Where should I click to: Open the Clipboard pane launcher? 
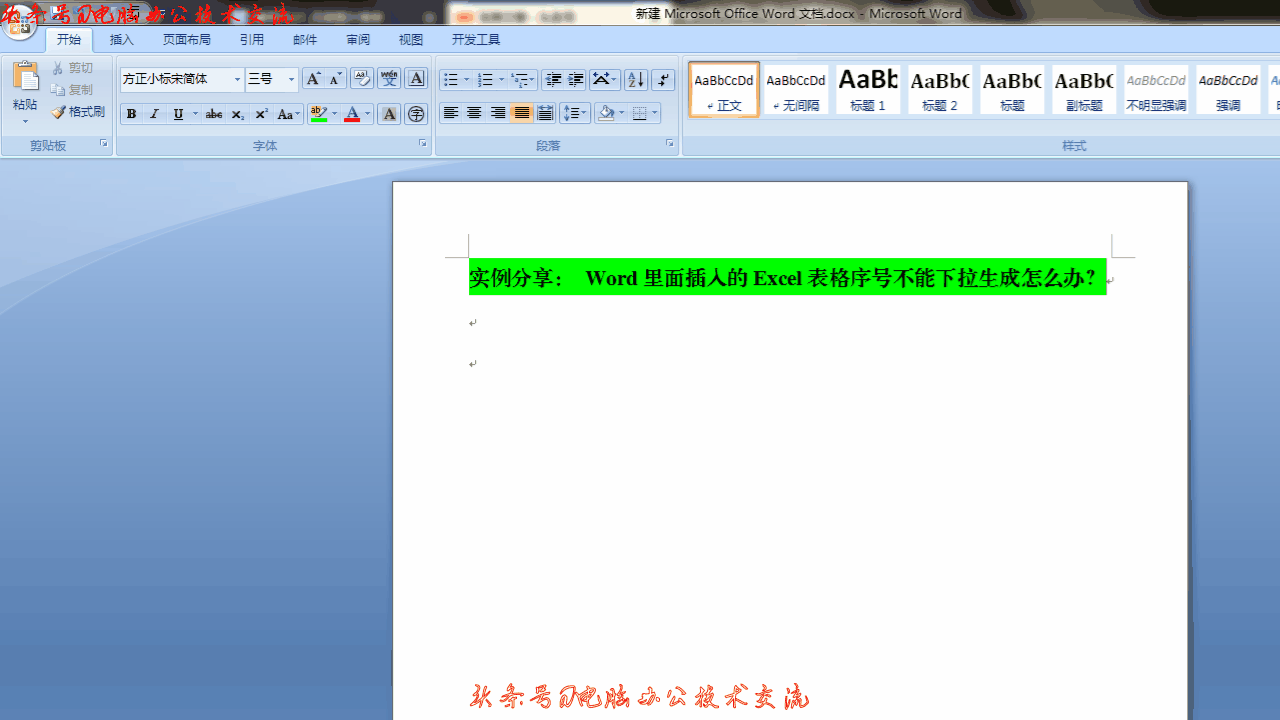104,145
